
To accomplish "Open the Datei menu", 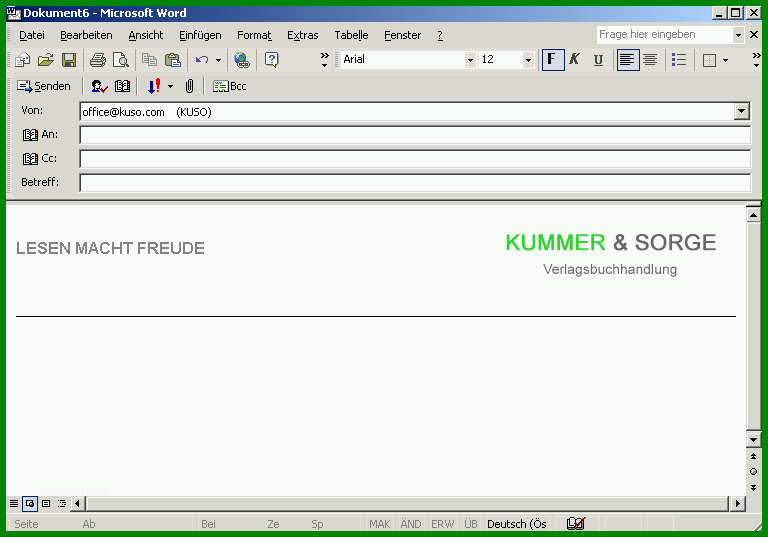I will click(x=32, y=35).
